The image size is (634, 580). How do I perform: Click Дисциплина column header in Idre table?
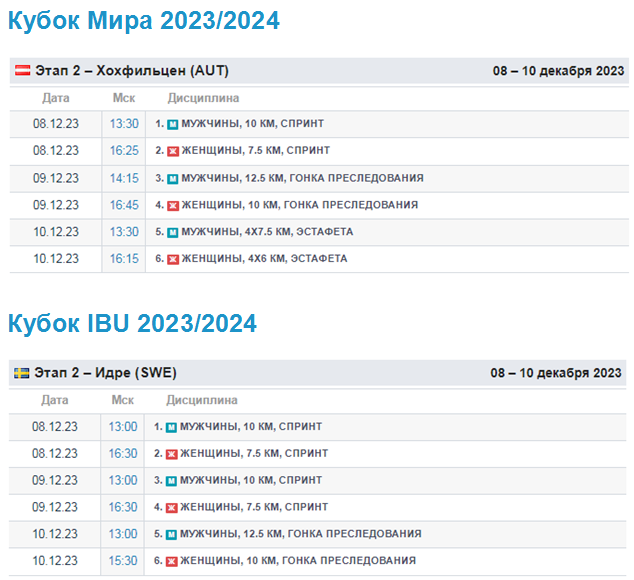point(202,400)
